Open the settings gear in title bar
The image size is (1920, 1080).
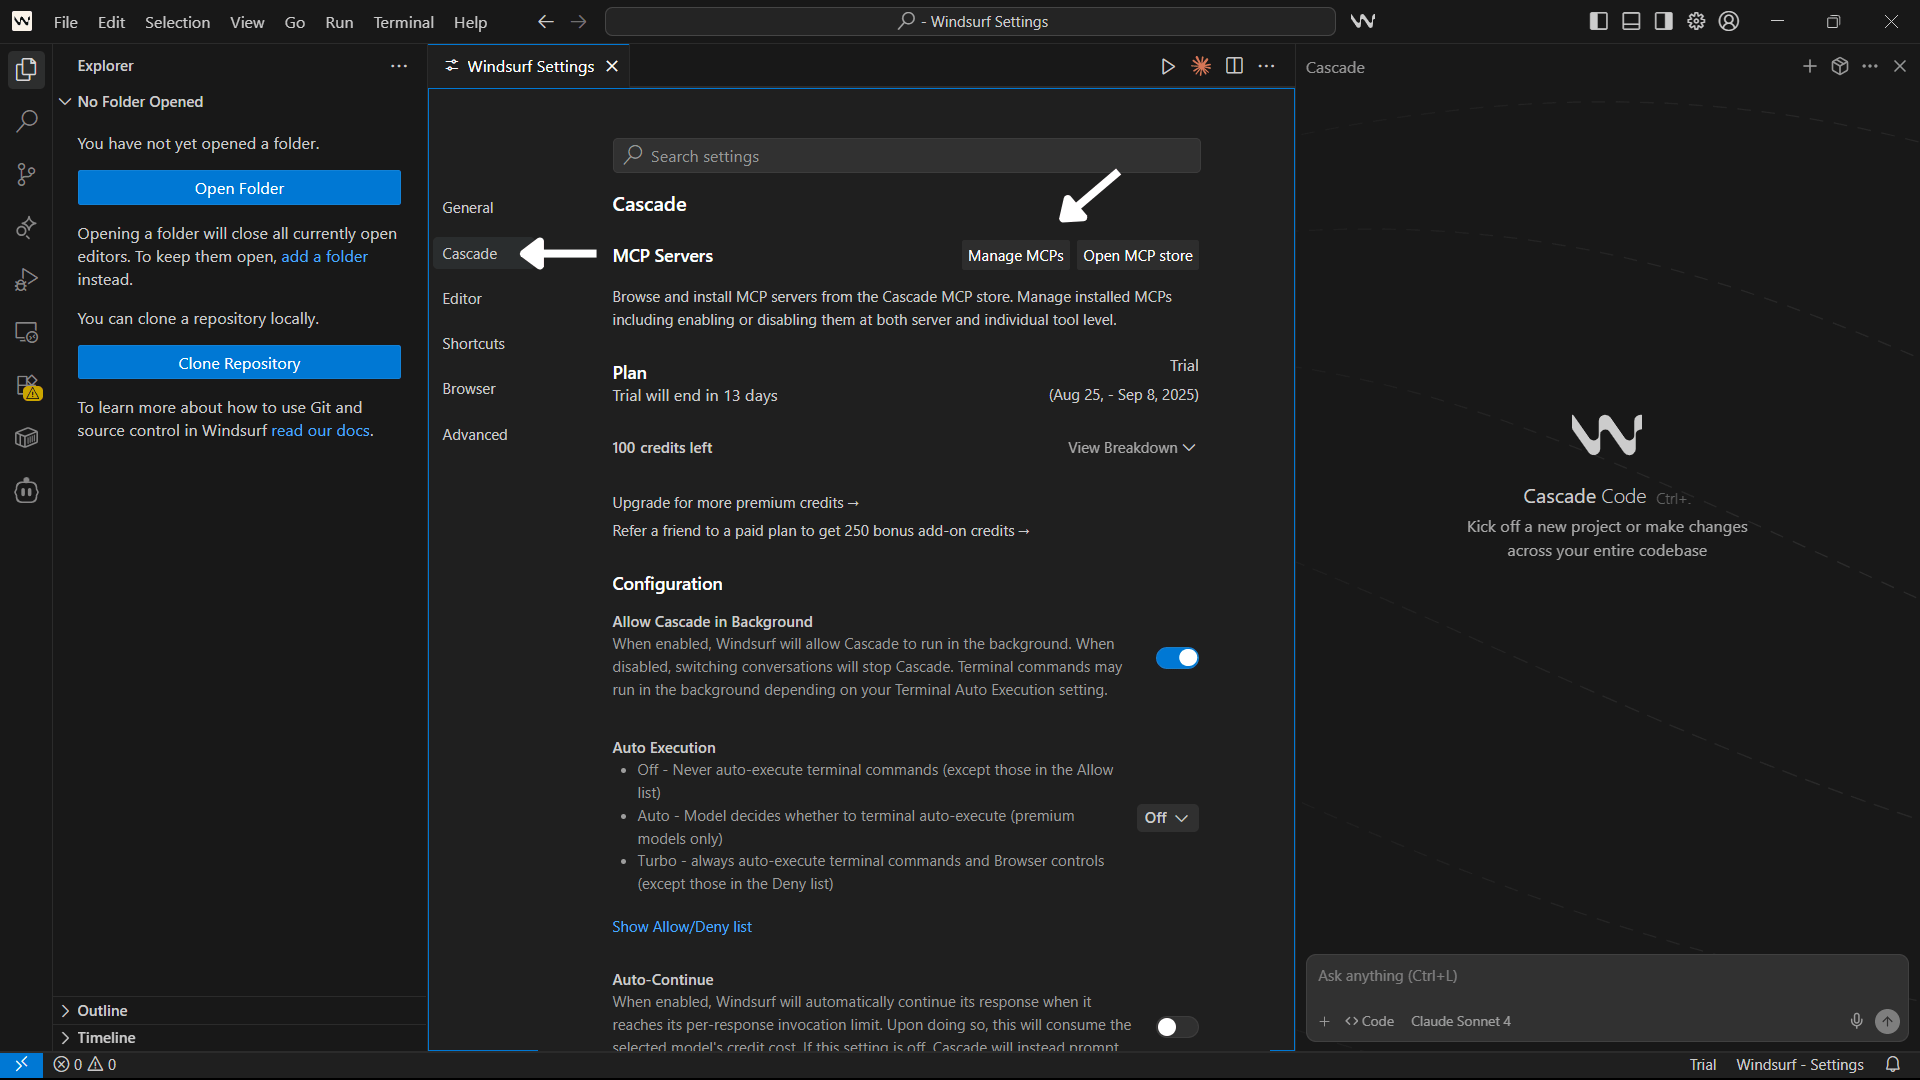pos(1696,21)
